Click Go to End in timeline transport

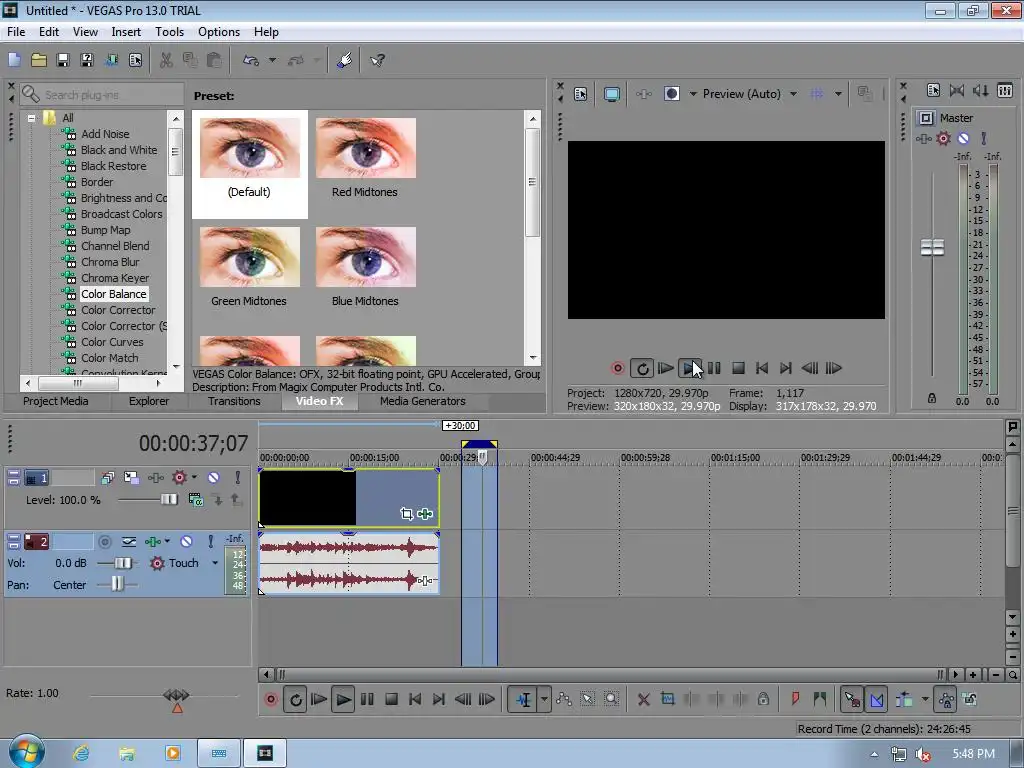click(x=439, y=699)
